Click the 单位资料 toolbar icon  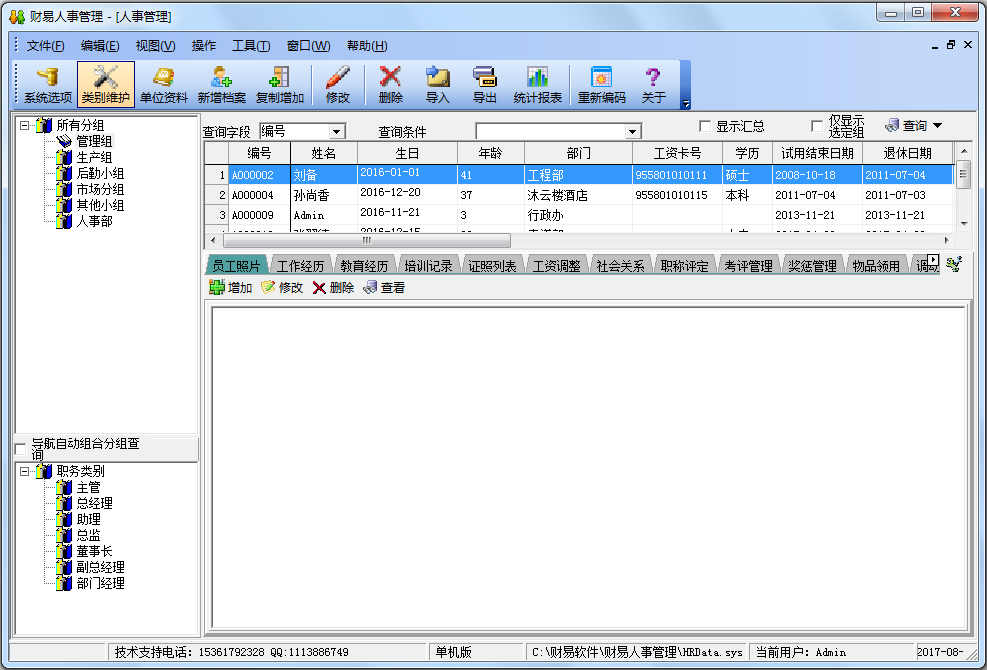point(164,85)
